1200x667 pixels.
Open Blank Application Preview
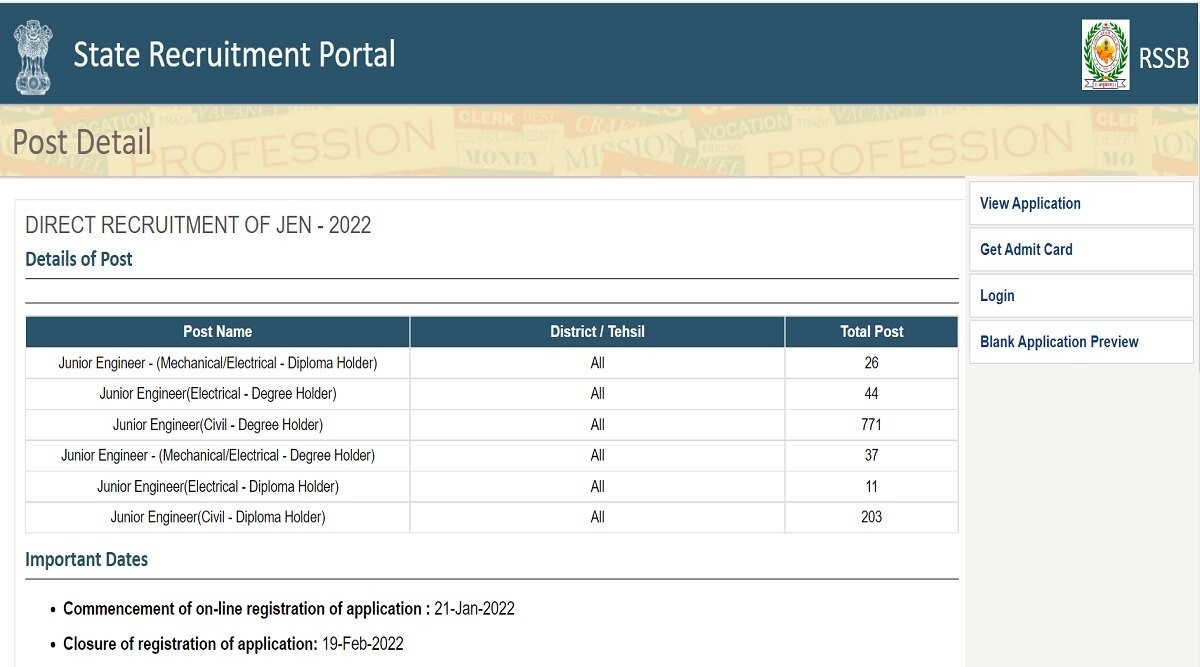(1059, 341)
